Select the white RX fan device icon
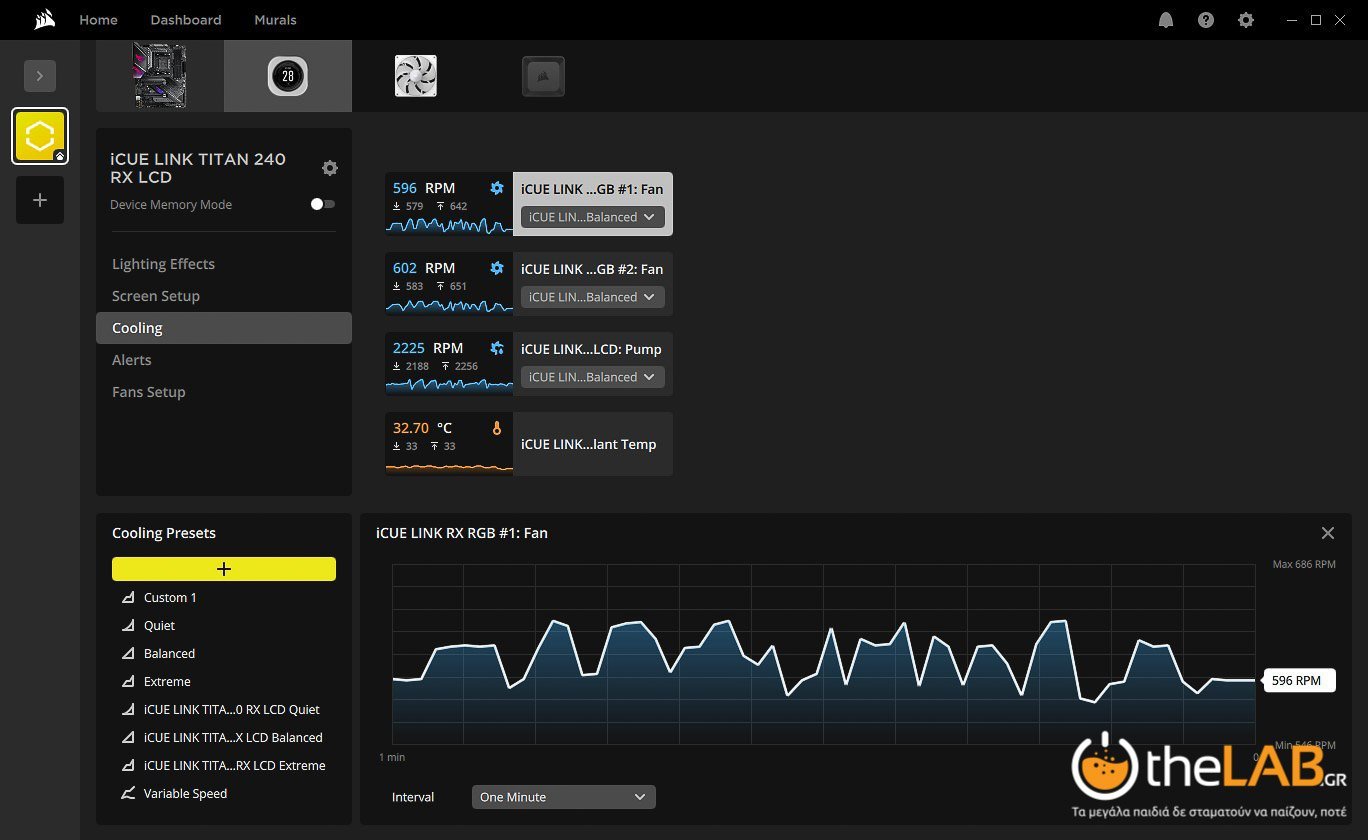Image resolution: width=1368 pixels, height=840 pixels. [x=416, y=76]
